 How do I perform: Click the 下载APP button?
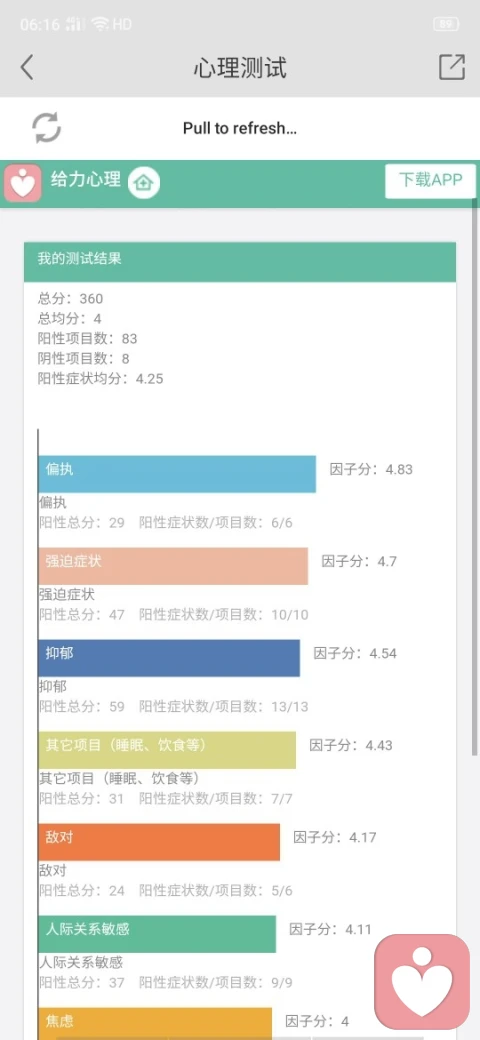(430, 180)
